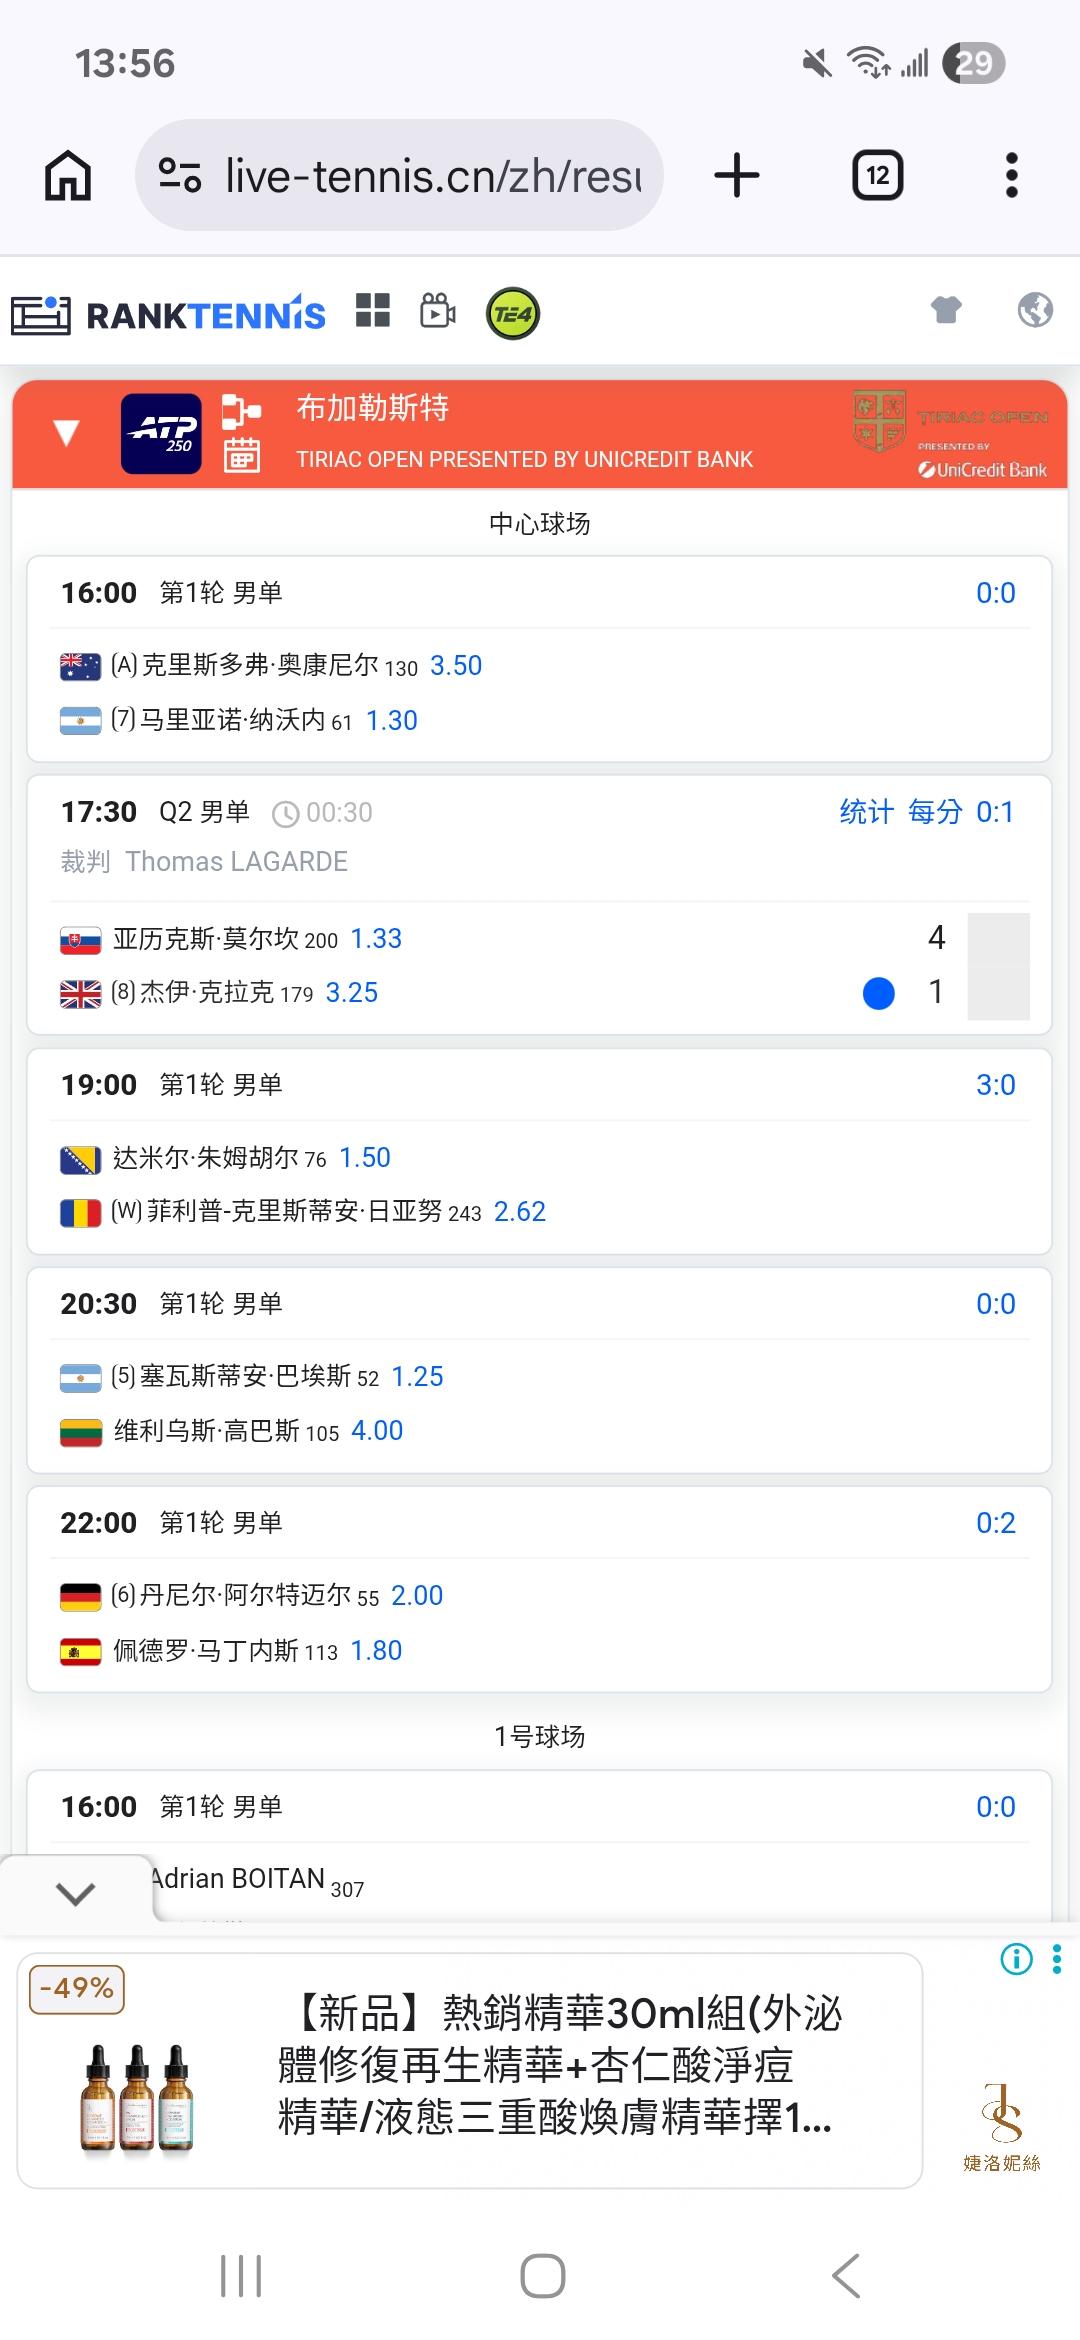Collapse the Bucharest tournament section
Screen dimensions: 1080x2340
coord(66,433)
